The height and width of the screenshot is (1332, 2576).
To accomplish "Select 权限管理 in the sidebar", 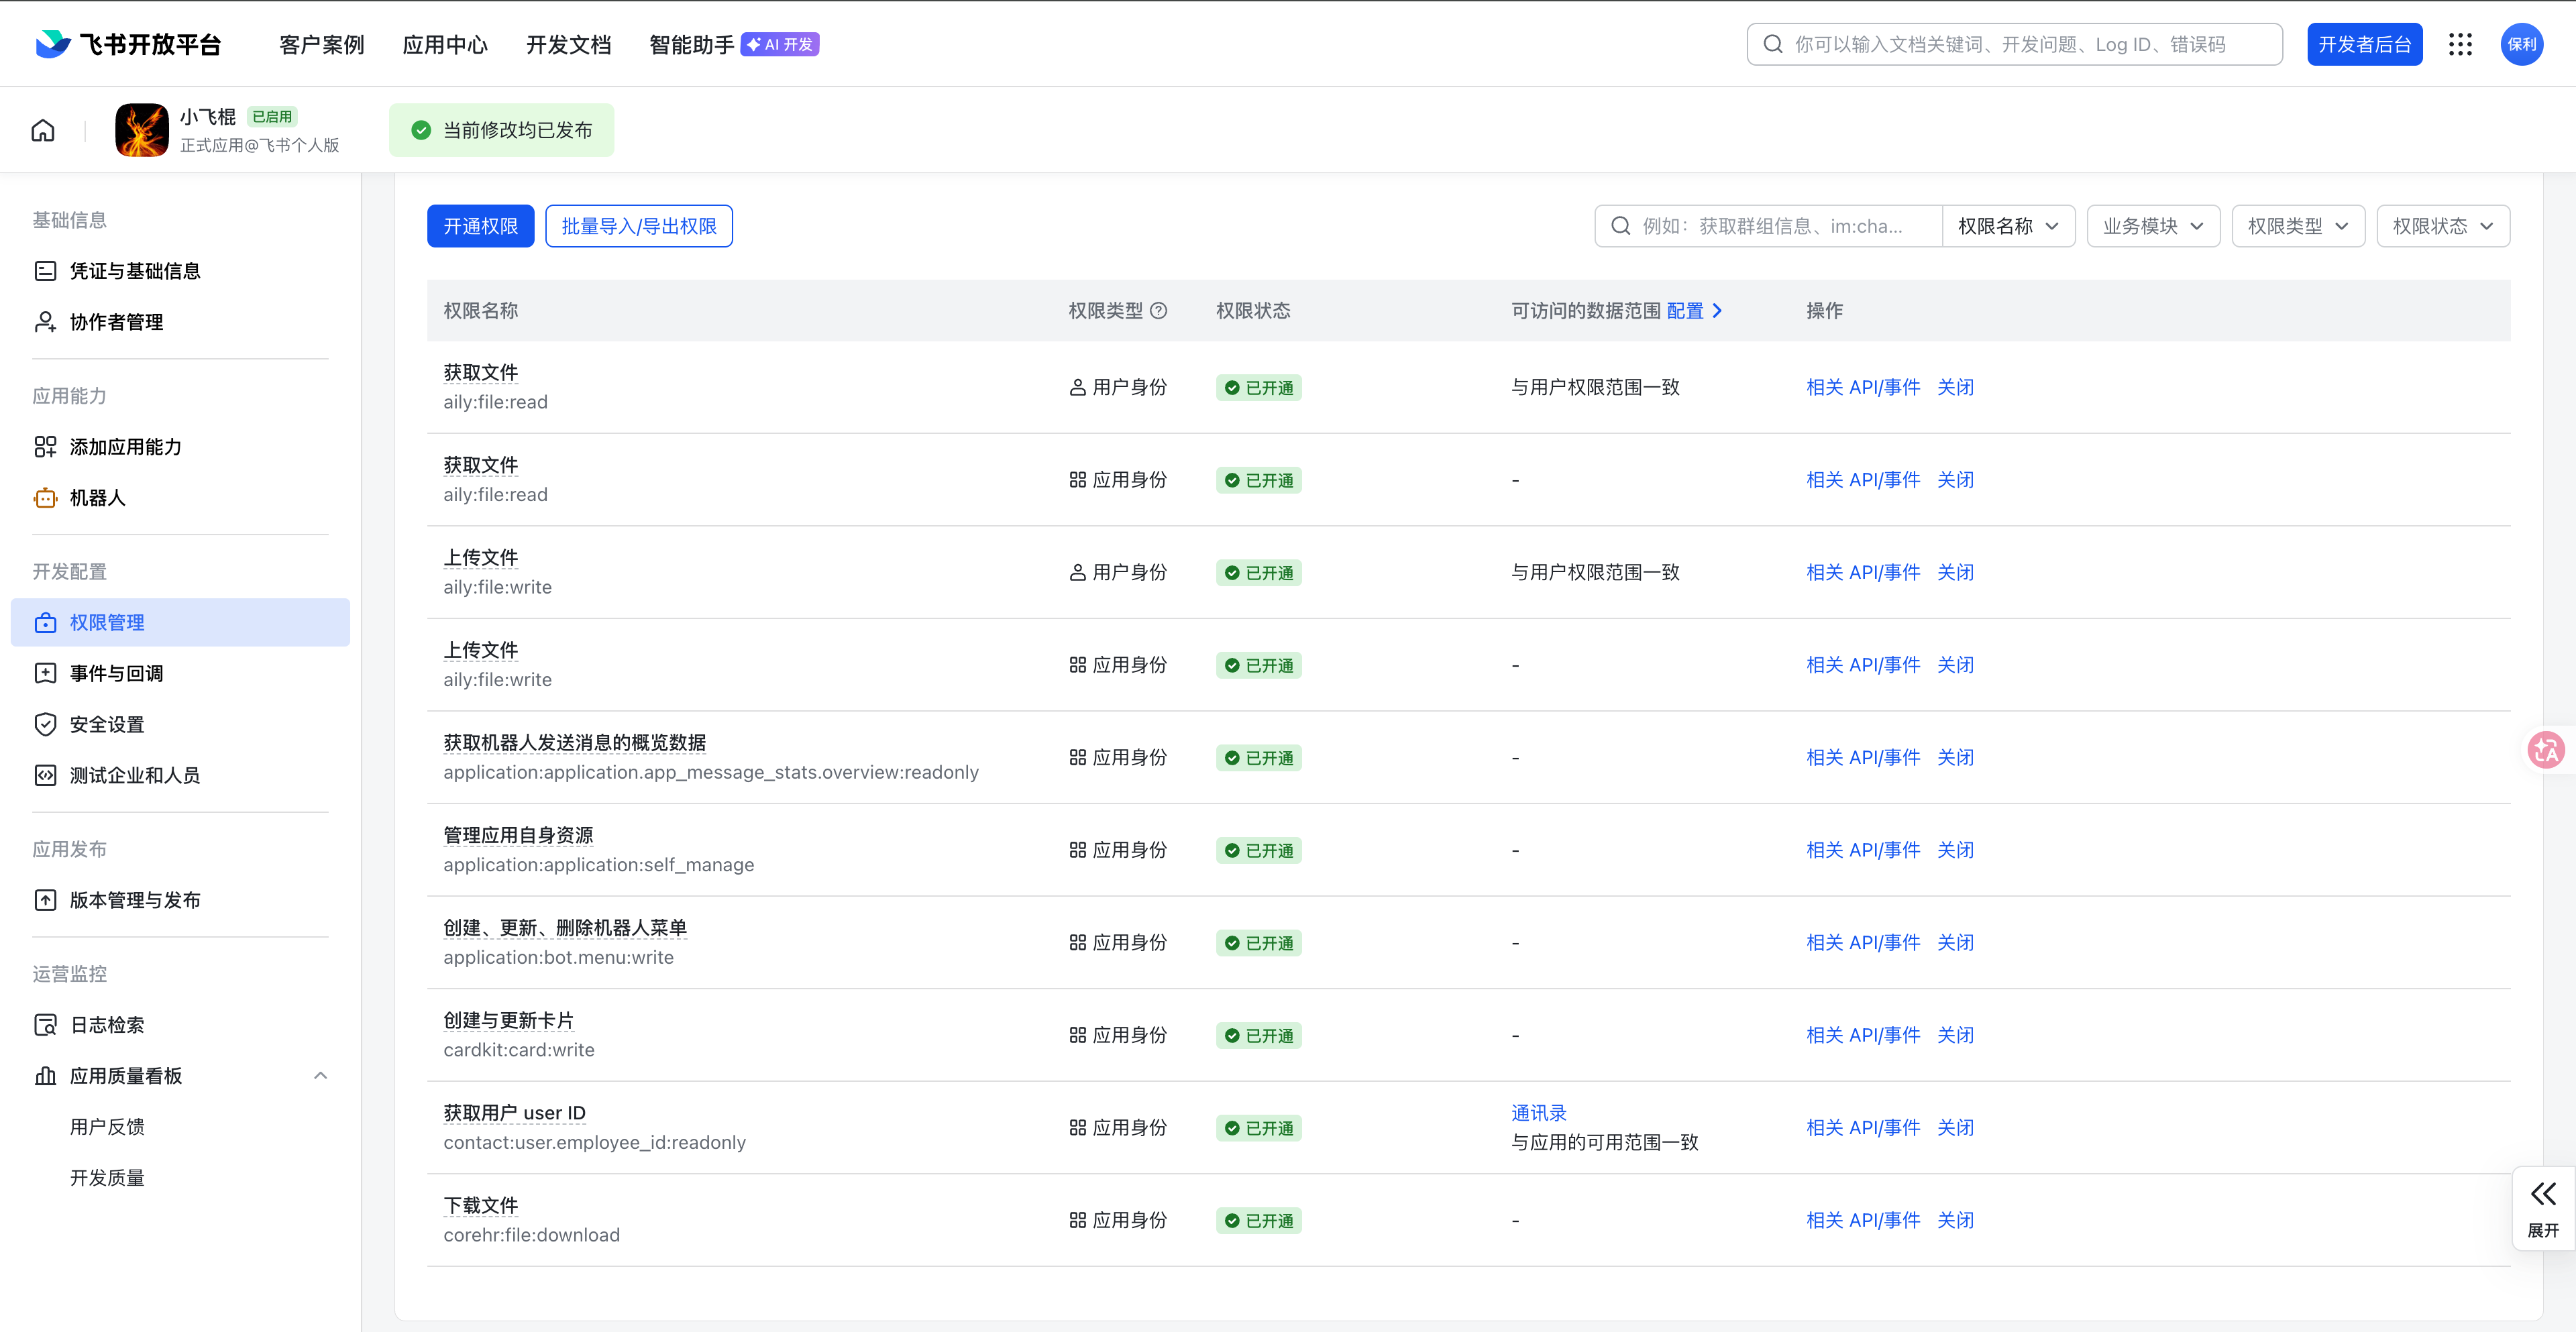I will 180,622.
